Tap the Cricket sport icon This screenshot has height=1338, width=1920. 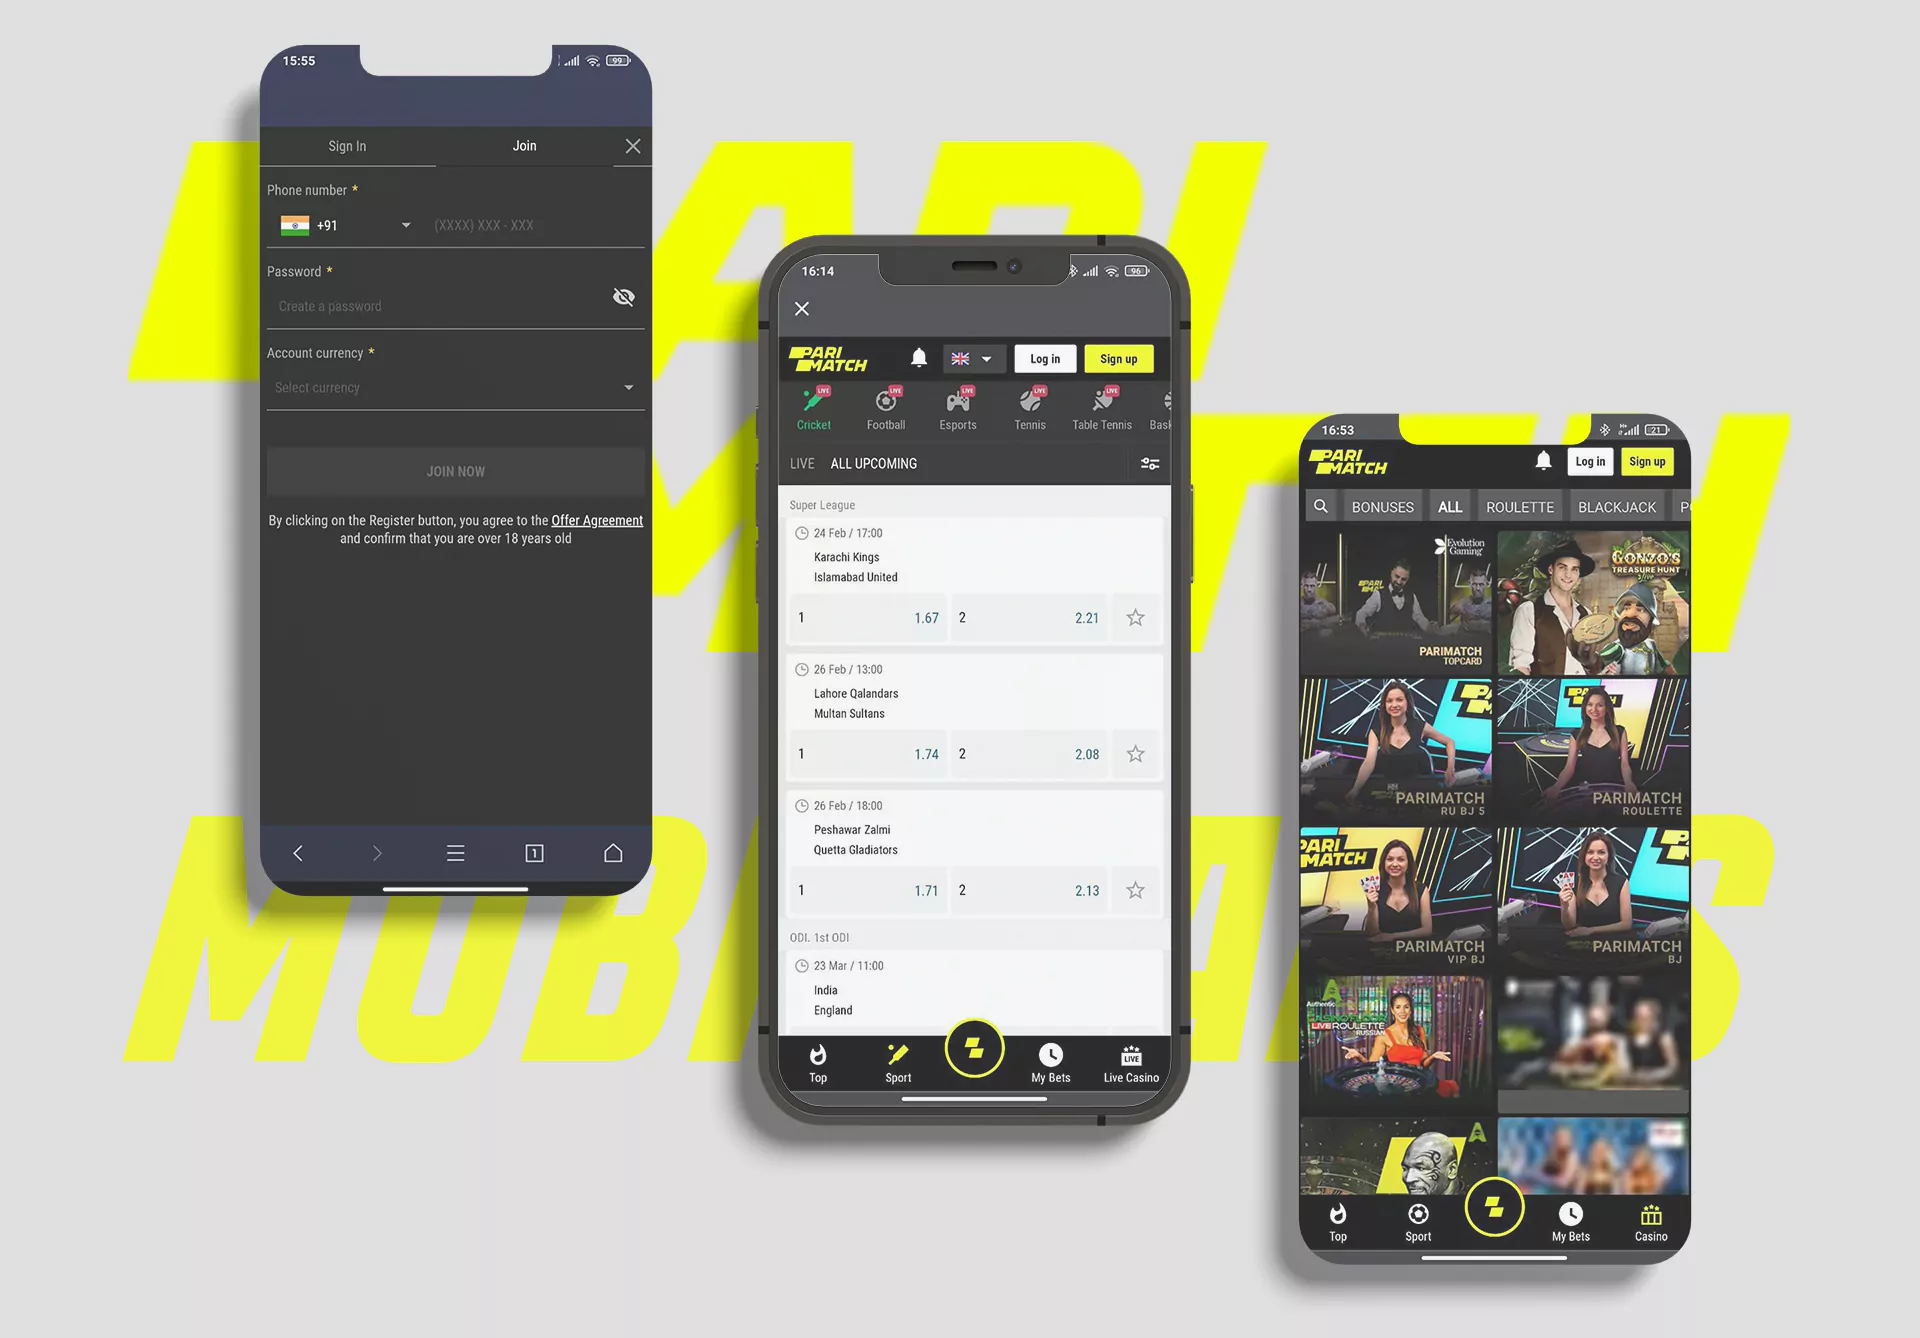click(x=814, y=409)
